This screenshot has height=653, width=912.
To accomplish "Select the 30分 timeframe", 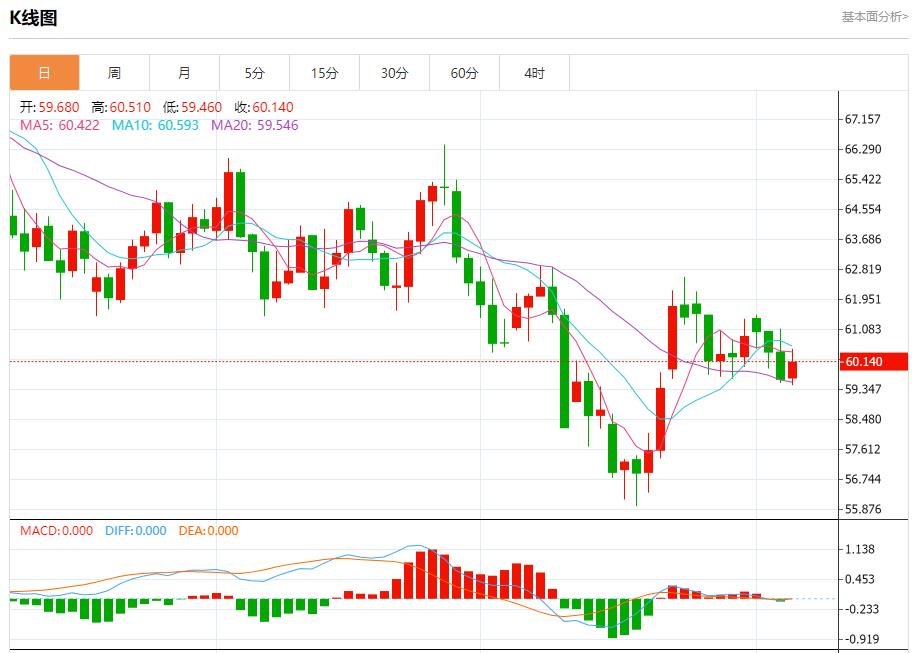I will (395, 72).
